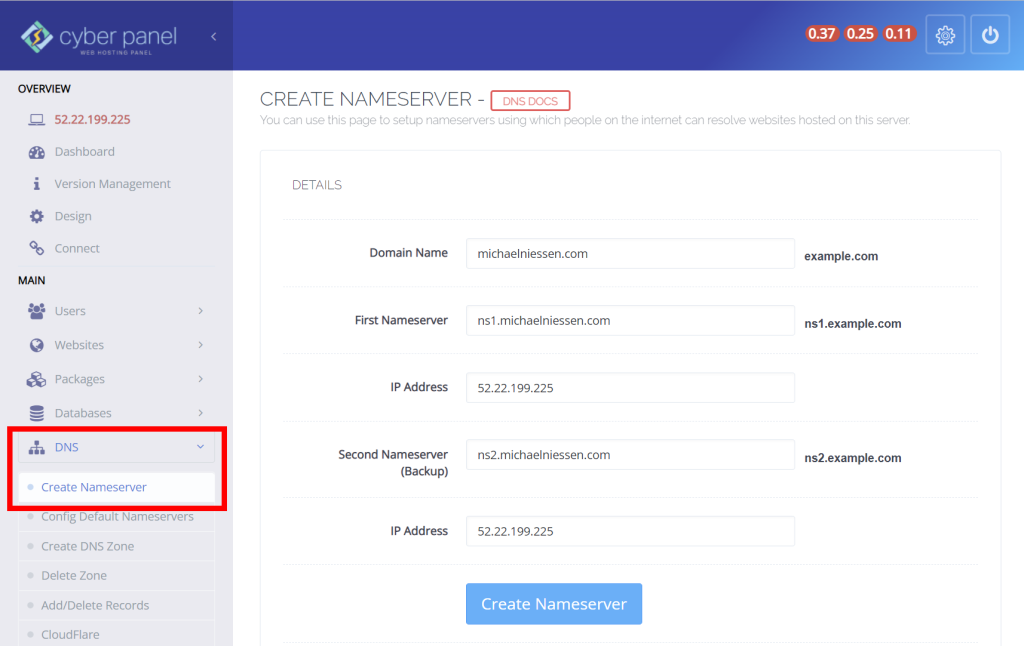Click IP Address field under Second Nameserver
Viewport: 1024px width, 646px height.
click(630, 531)
